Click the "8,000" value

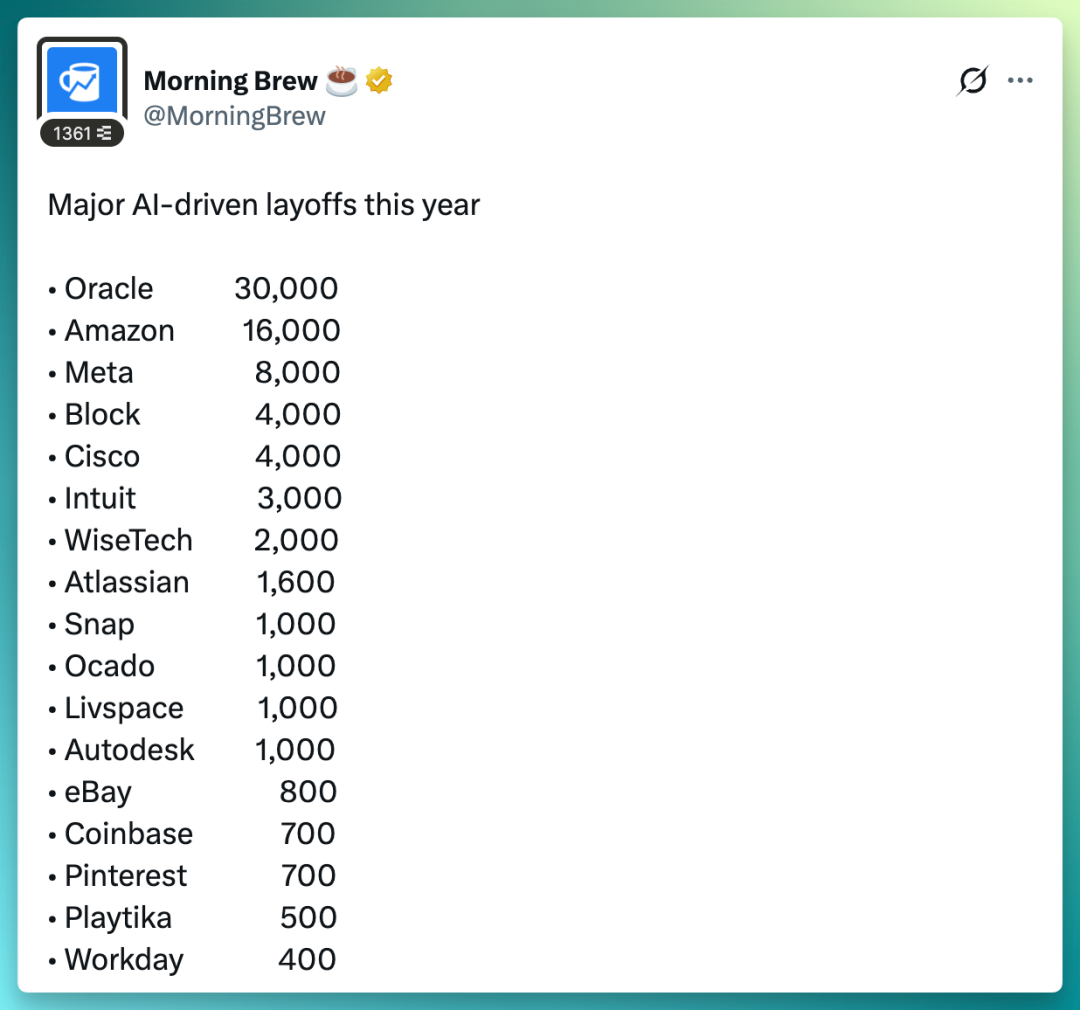[298, 373]
